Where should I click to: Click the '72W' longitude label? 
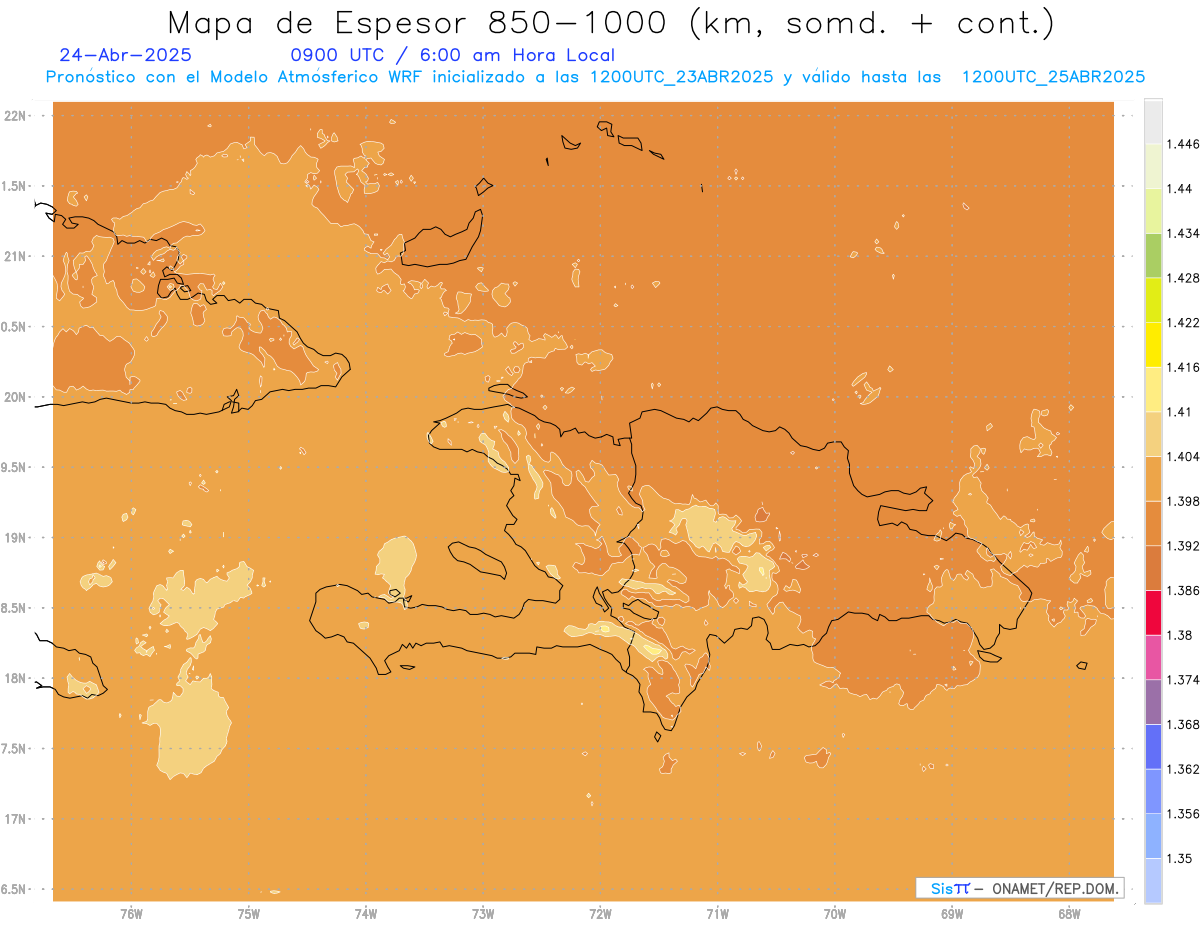(x=600, y=913)
